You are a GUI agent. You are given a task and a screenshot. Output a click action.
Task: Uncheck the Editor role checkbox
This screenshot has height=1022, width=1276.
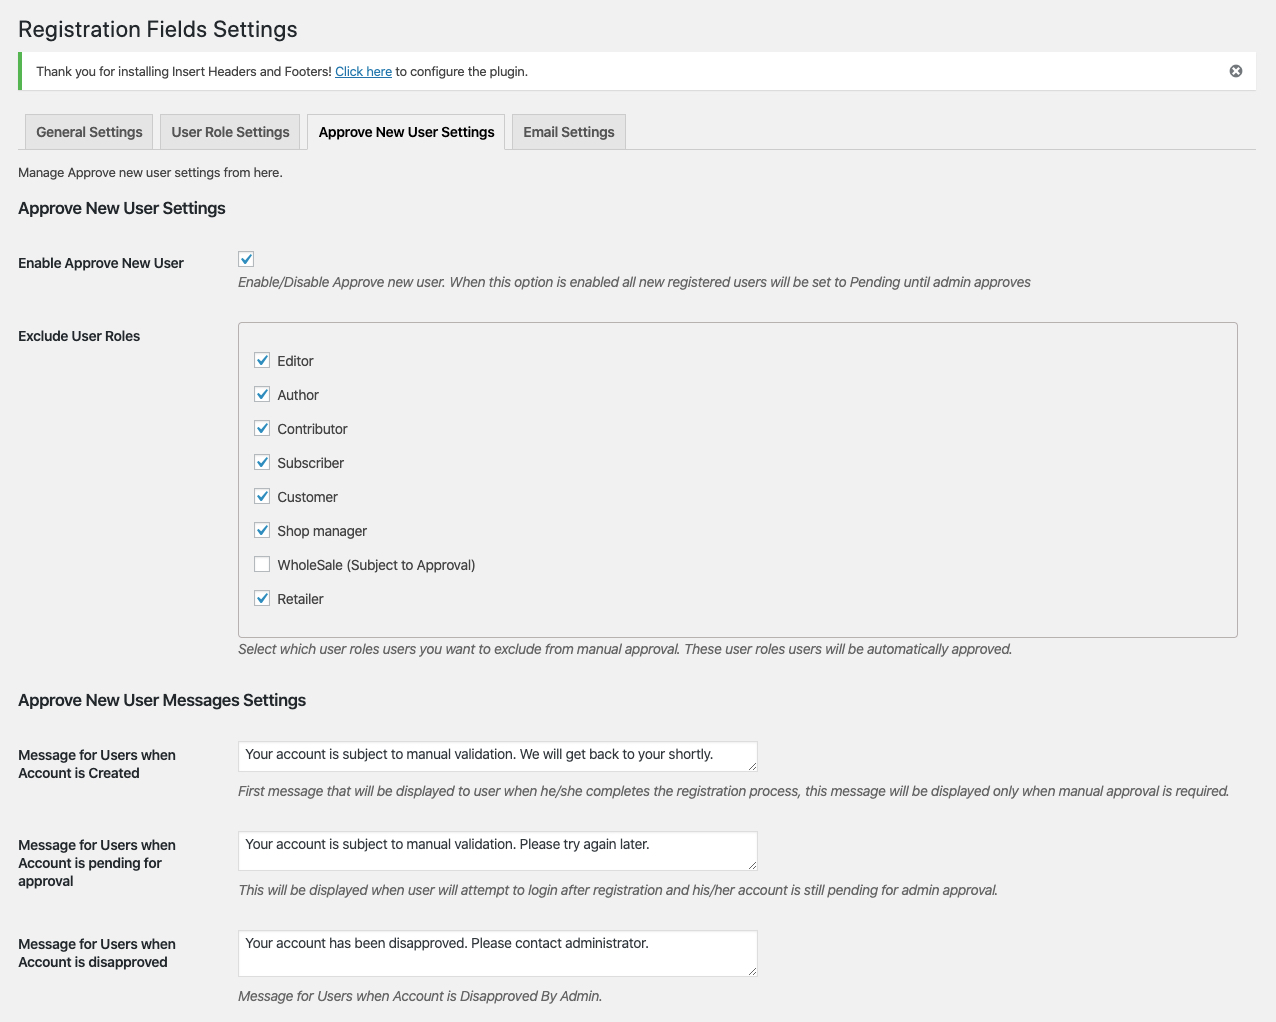point(262,360)
